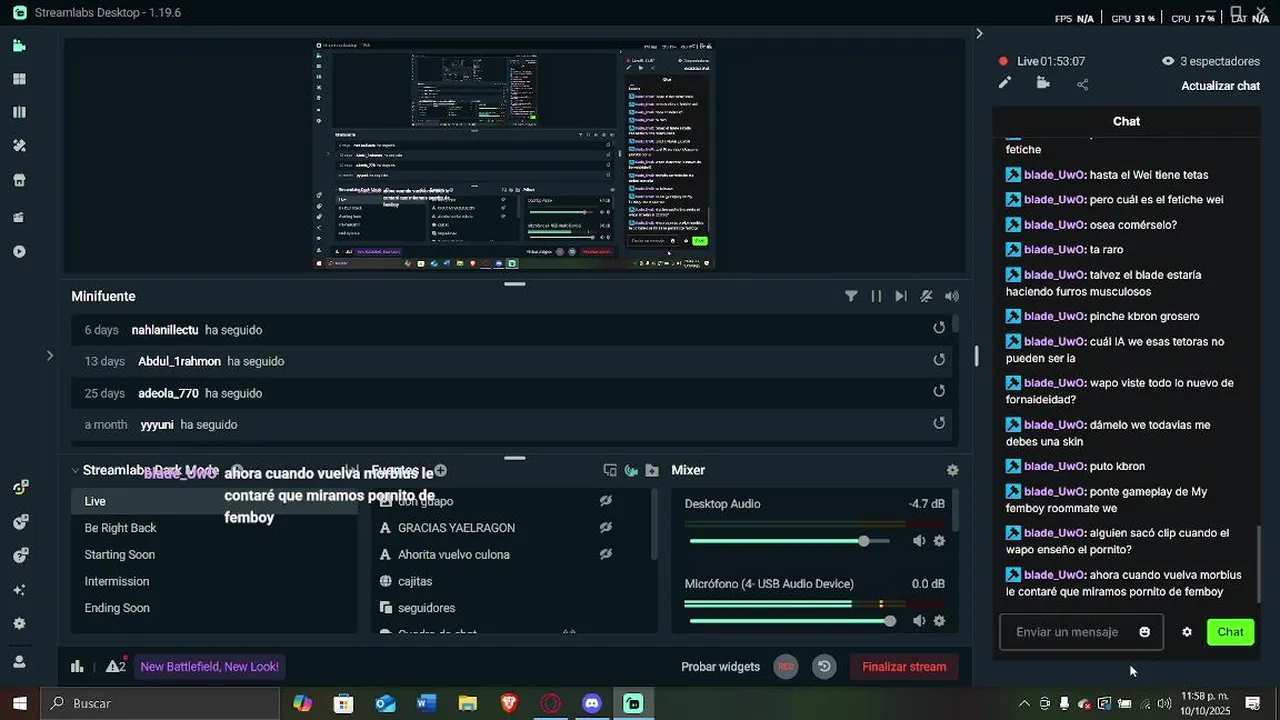Open the Brave browser from the taskbar
Screen dimensions: 1280x720
pyautogui.click(x=509, y=704)
